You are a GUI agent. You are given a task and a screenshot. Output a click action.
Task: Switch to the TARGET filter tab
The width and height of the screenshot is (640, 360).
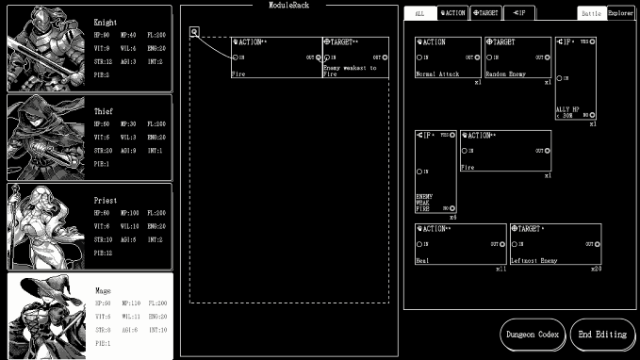tap(486, 13)
